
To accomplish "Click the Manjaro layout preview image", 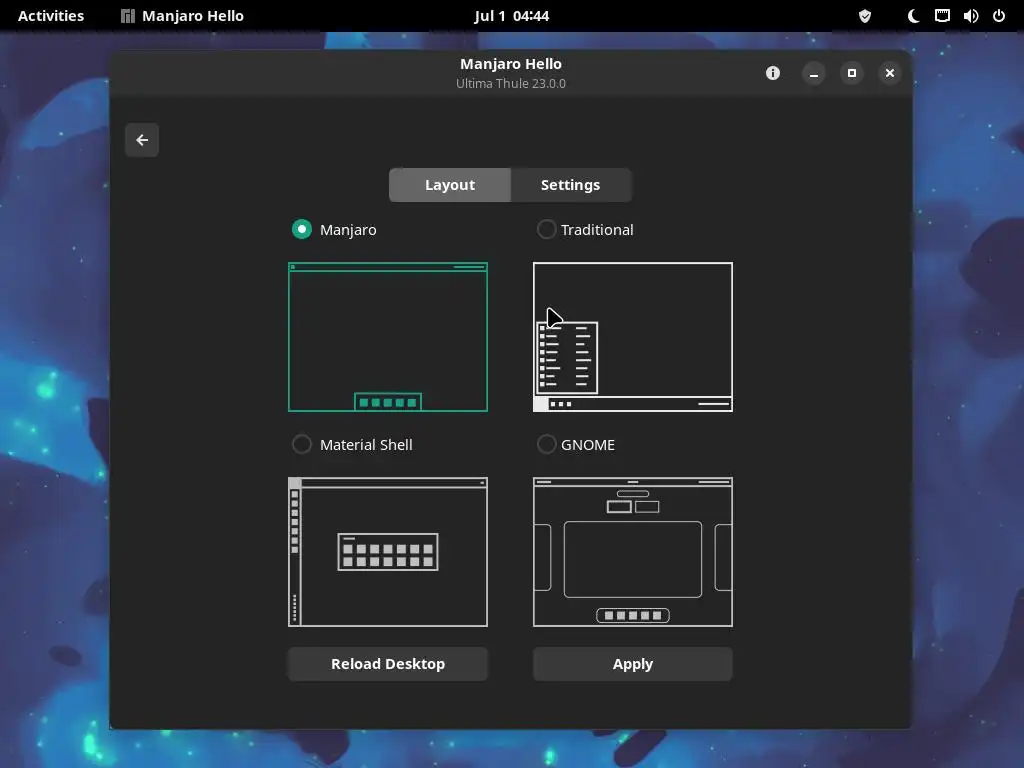I will pos(388,337).
